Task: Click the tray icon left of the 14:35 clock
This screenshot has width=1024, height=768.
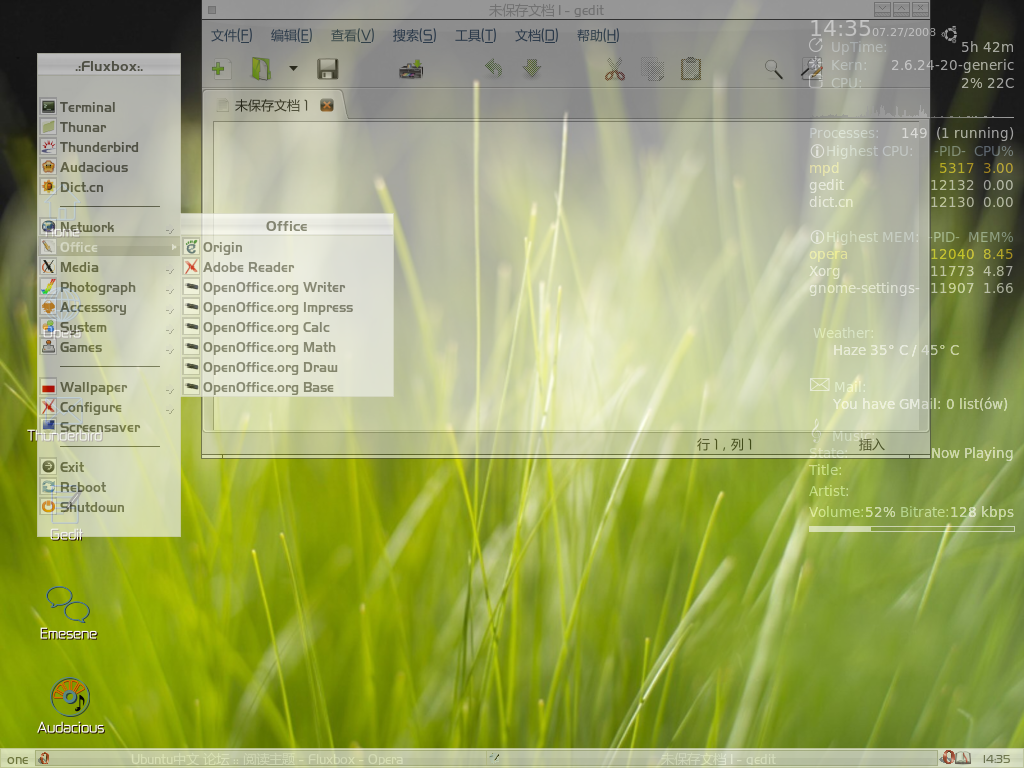Action: point(963,758)
